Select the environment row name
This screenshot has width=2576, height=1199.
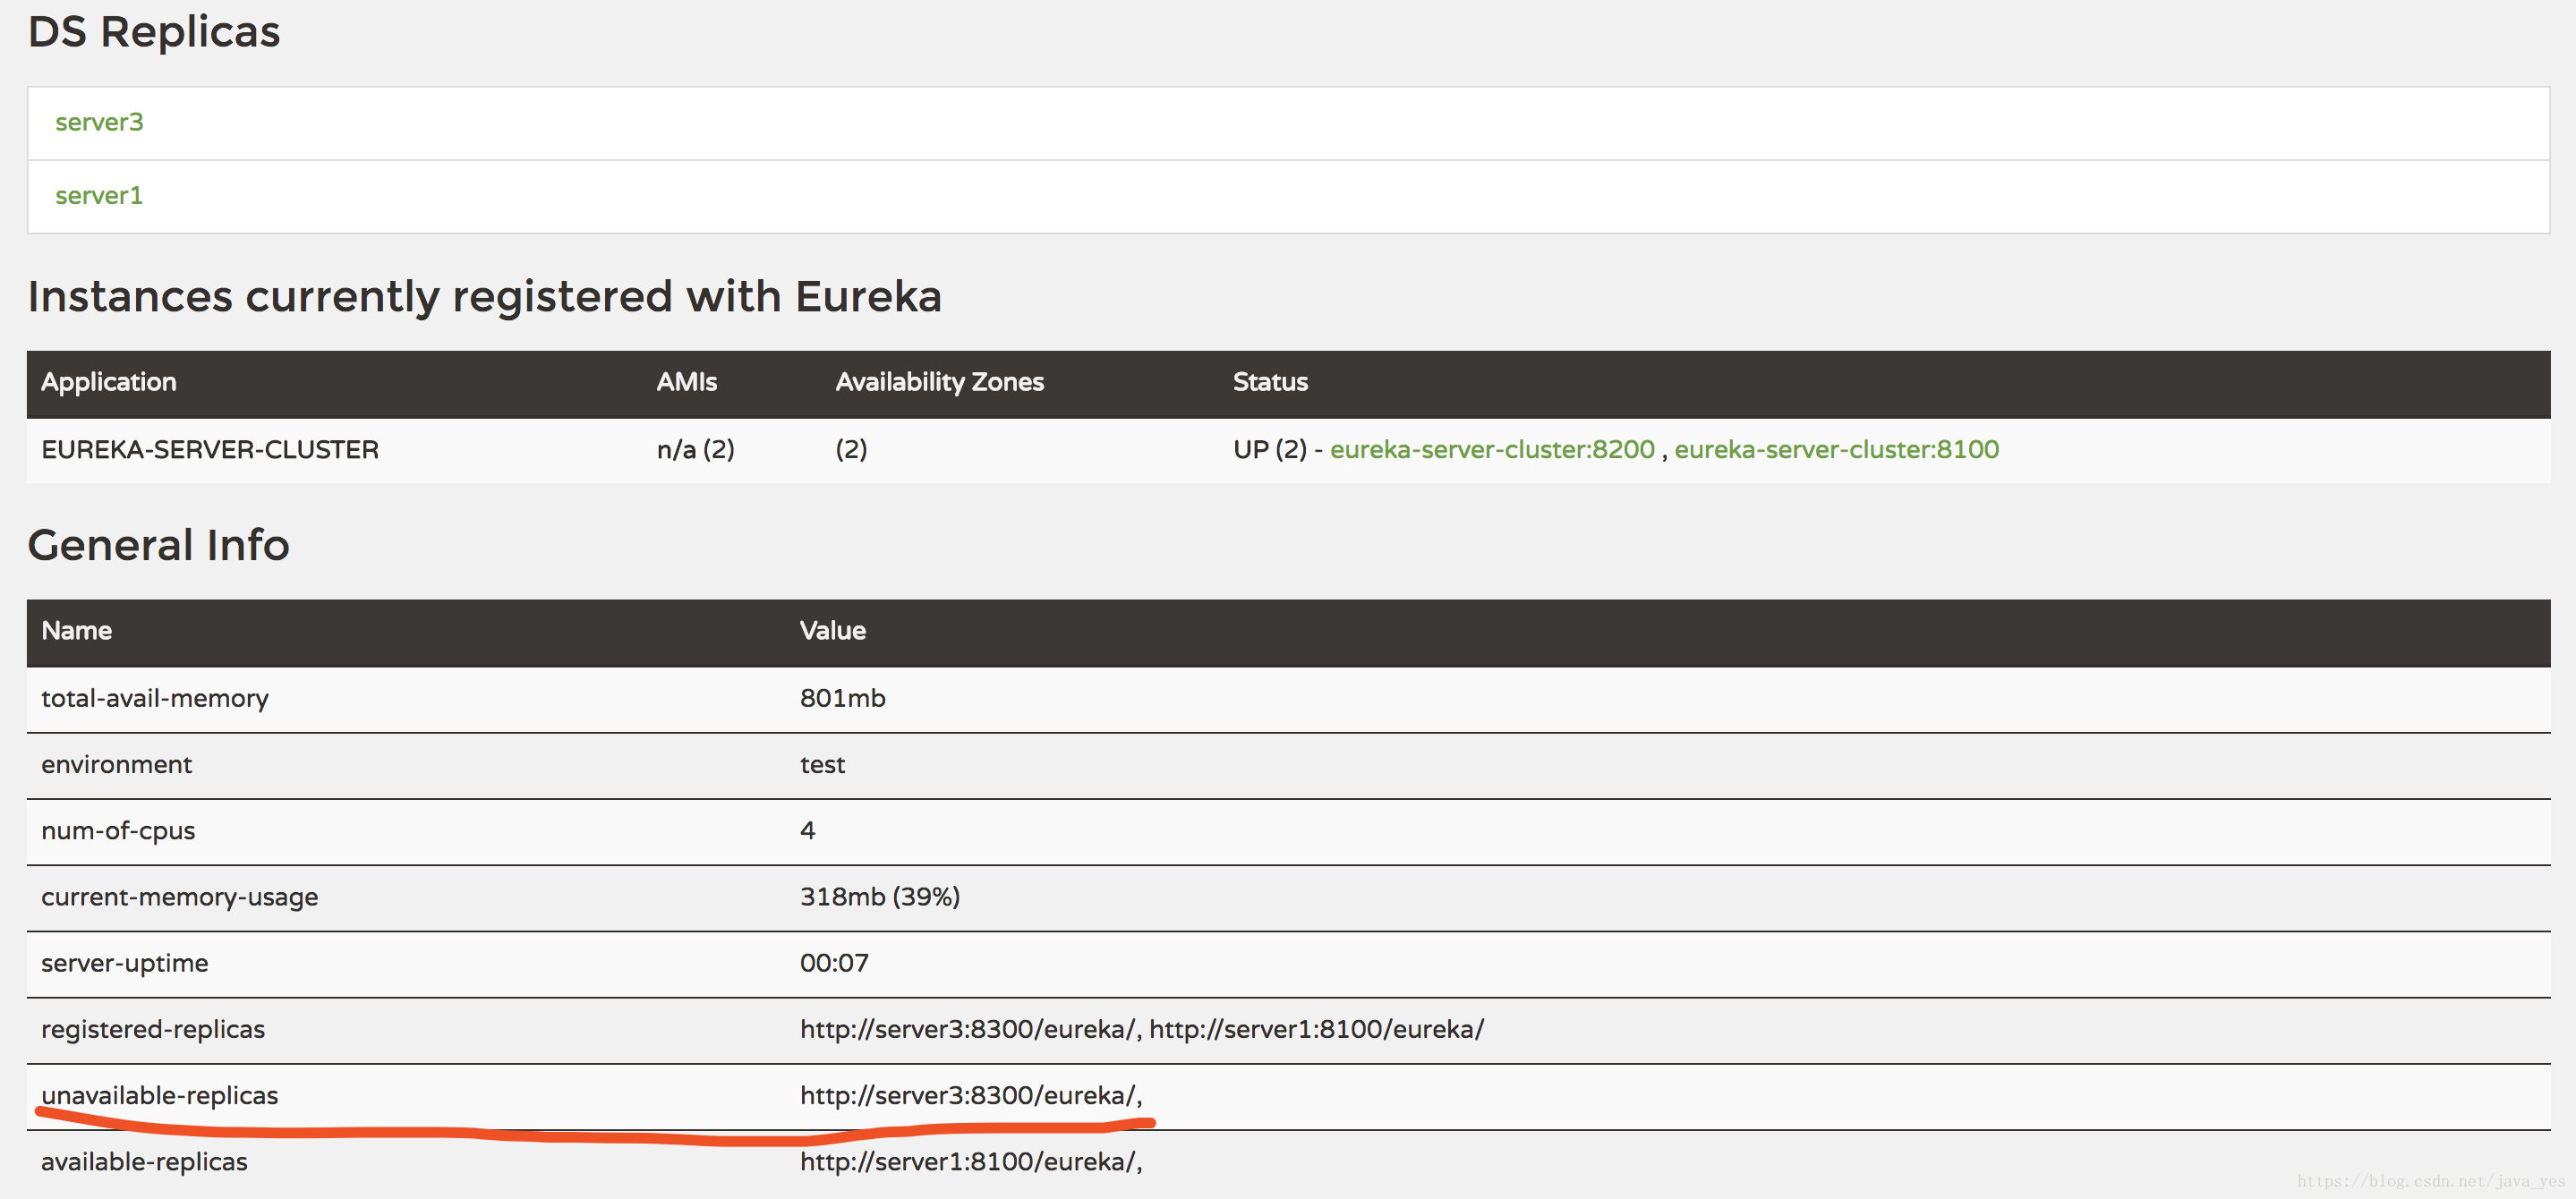(x=117, y=765)
